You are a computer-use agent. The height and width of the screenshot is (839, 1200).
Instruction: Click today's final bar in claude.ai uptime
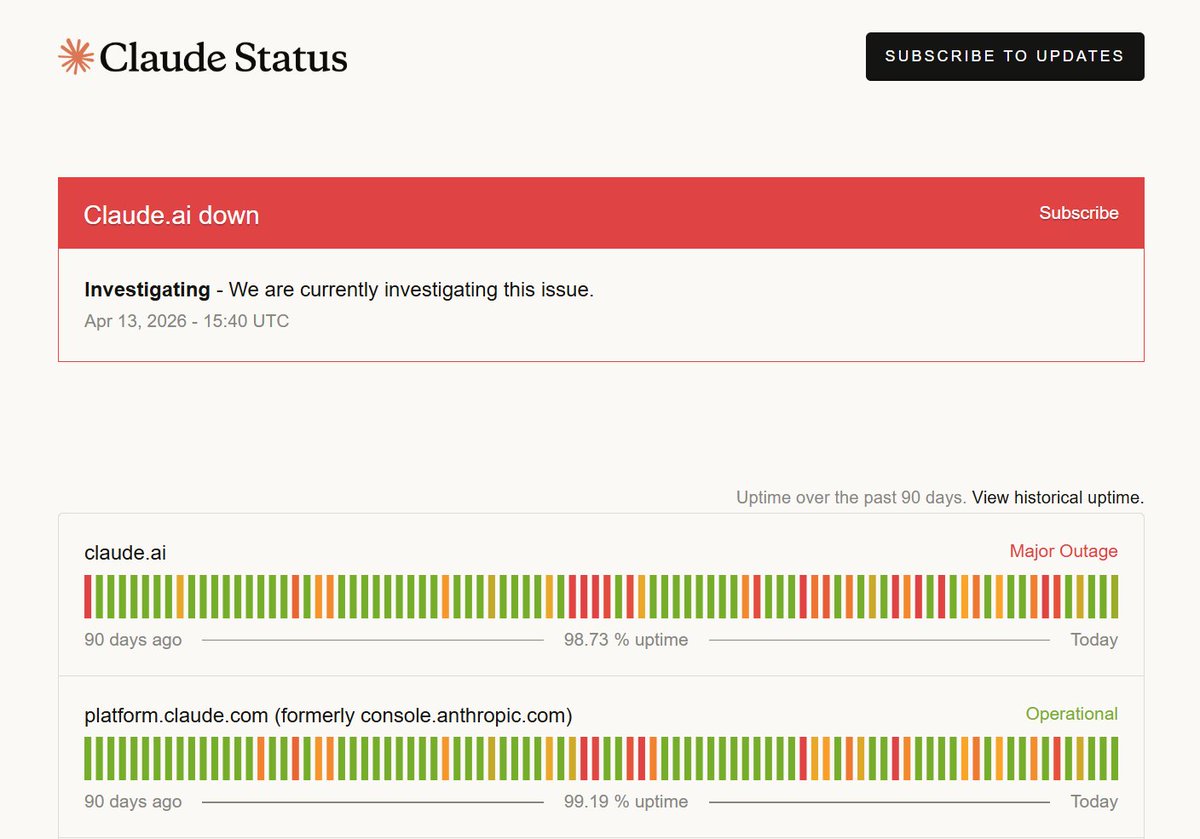[1115, 597]
